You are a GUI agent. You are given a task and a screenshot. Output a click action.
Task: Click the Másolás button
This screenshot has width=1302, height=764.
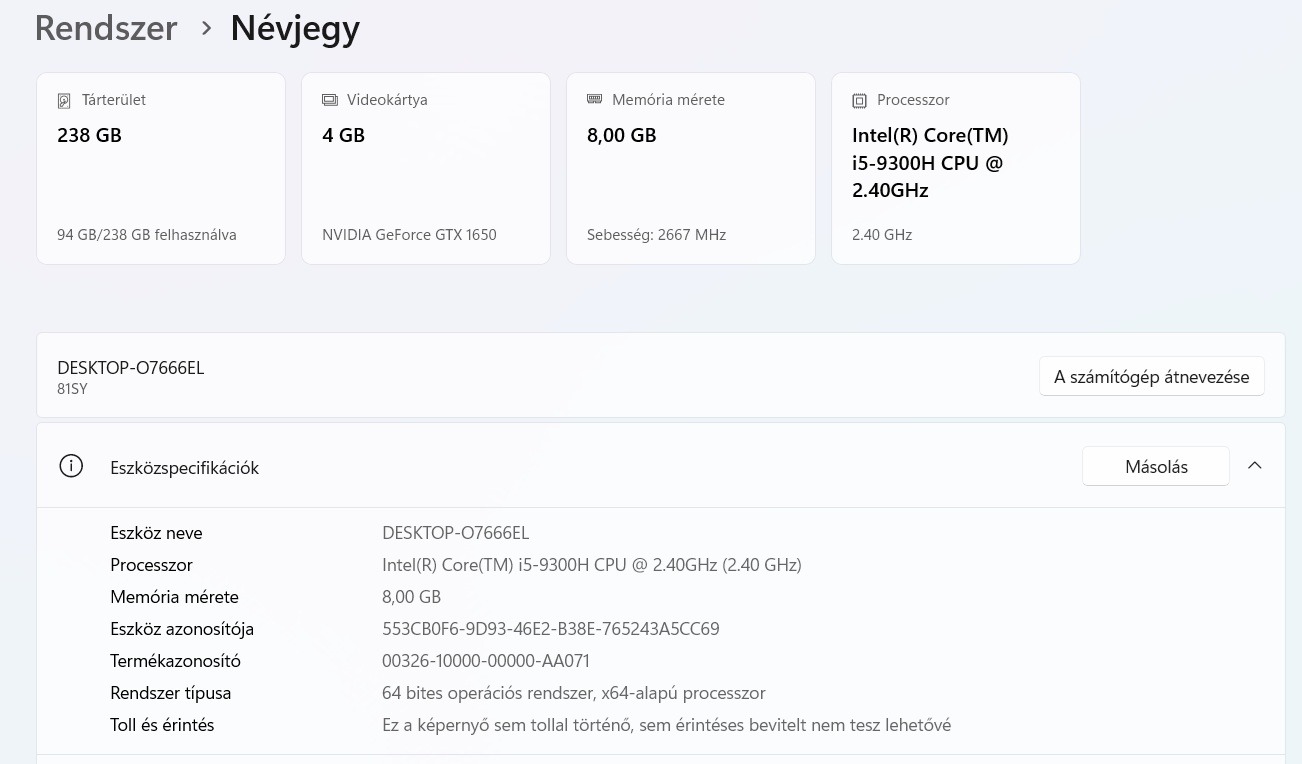pyautogui.click(x=1155, y=467)
